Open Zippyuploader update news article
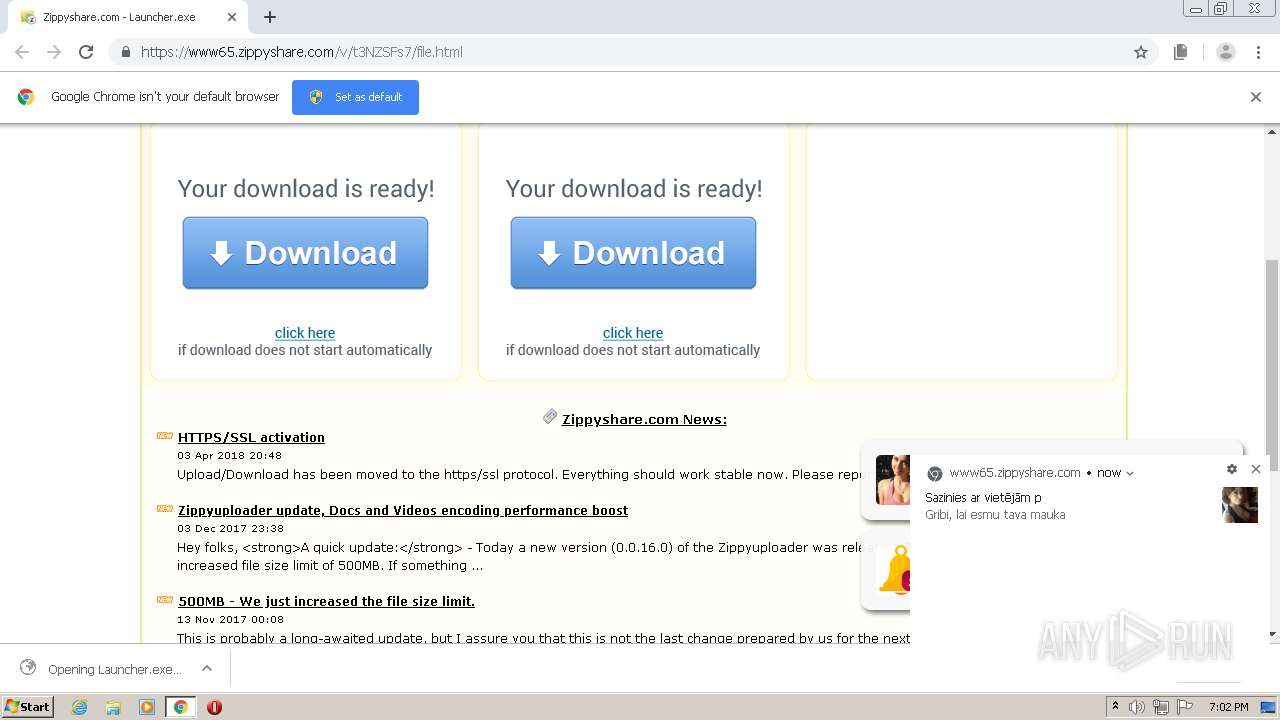 [403, 511]
